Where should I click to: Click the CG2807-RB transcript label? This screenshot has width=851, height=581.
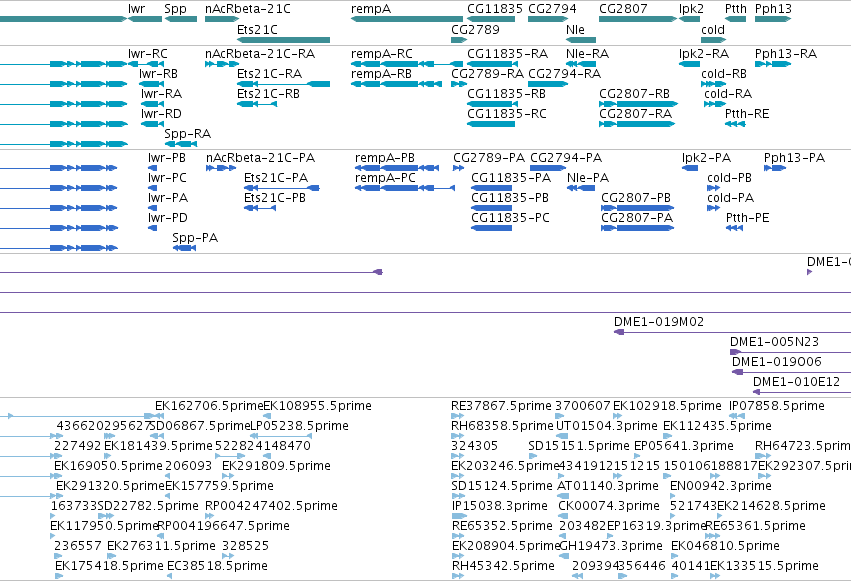(634, 94)
